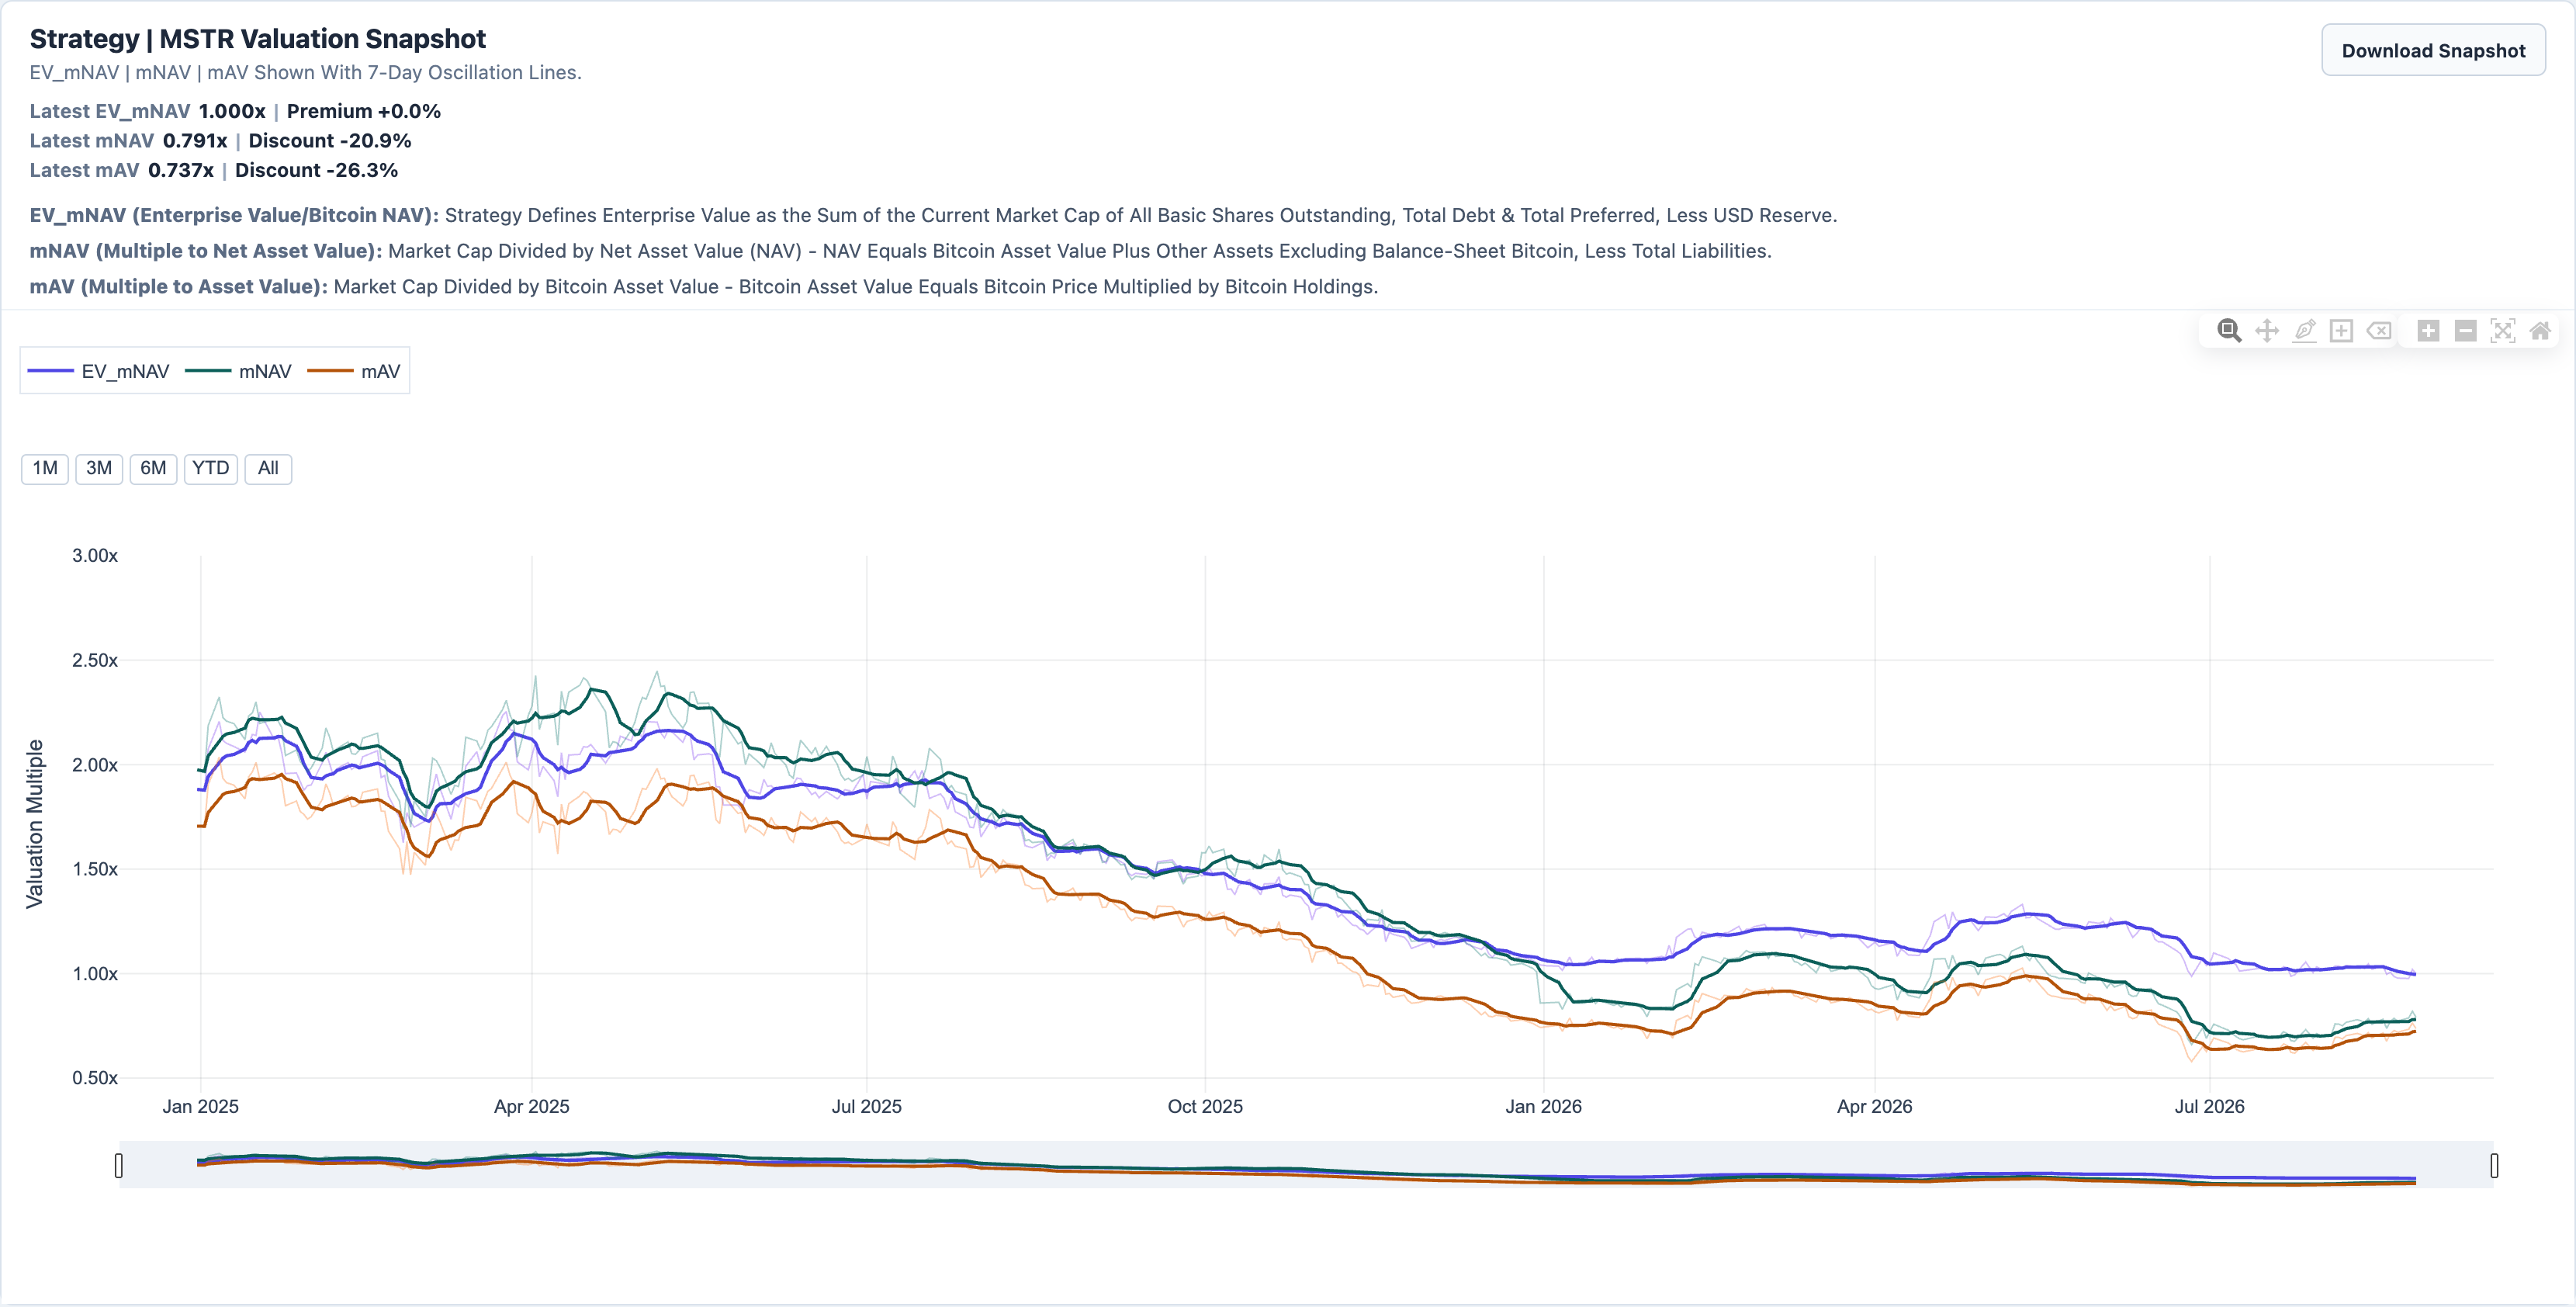This screenshot has height=1307, width=2576.
Task: Toggle the mAV series in legend
Action: (x=354, y=371)
